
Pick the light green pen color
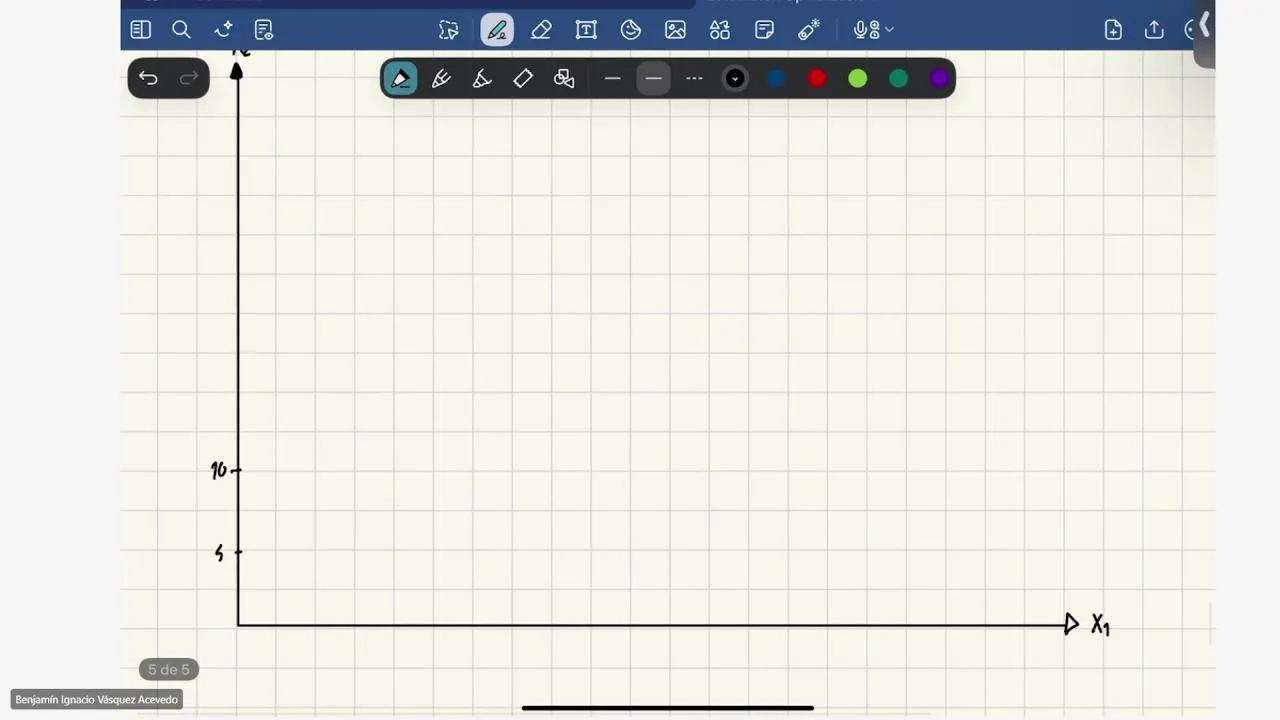click(858, 78)
